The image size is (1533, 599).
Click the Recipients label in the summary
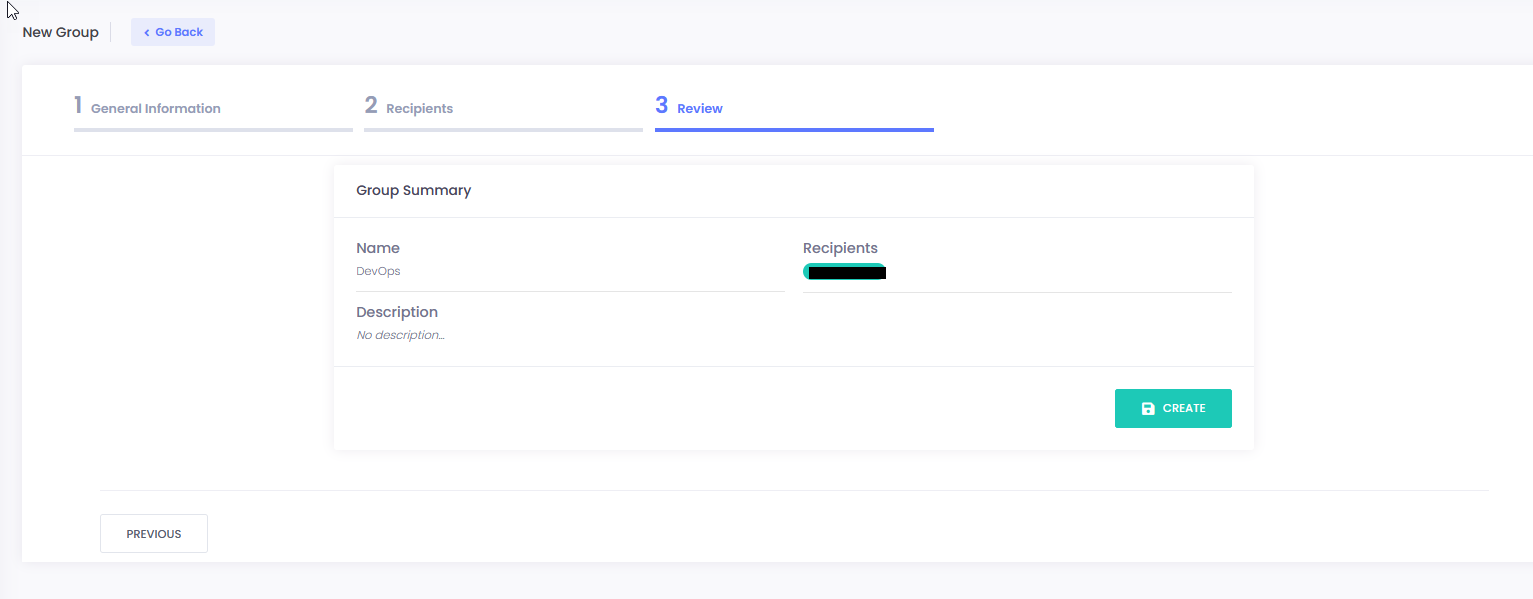(840, 248)
